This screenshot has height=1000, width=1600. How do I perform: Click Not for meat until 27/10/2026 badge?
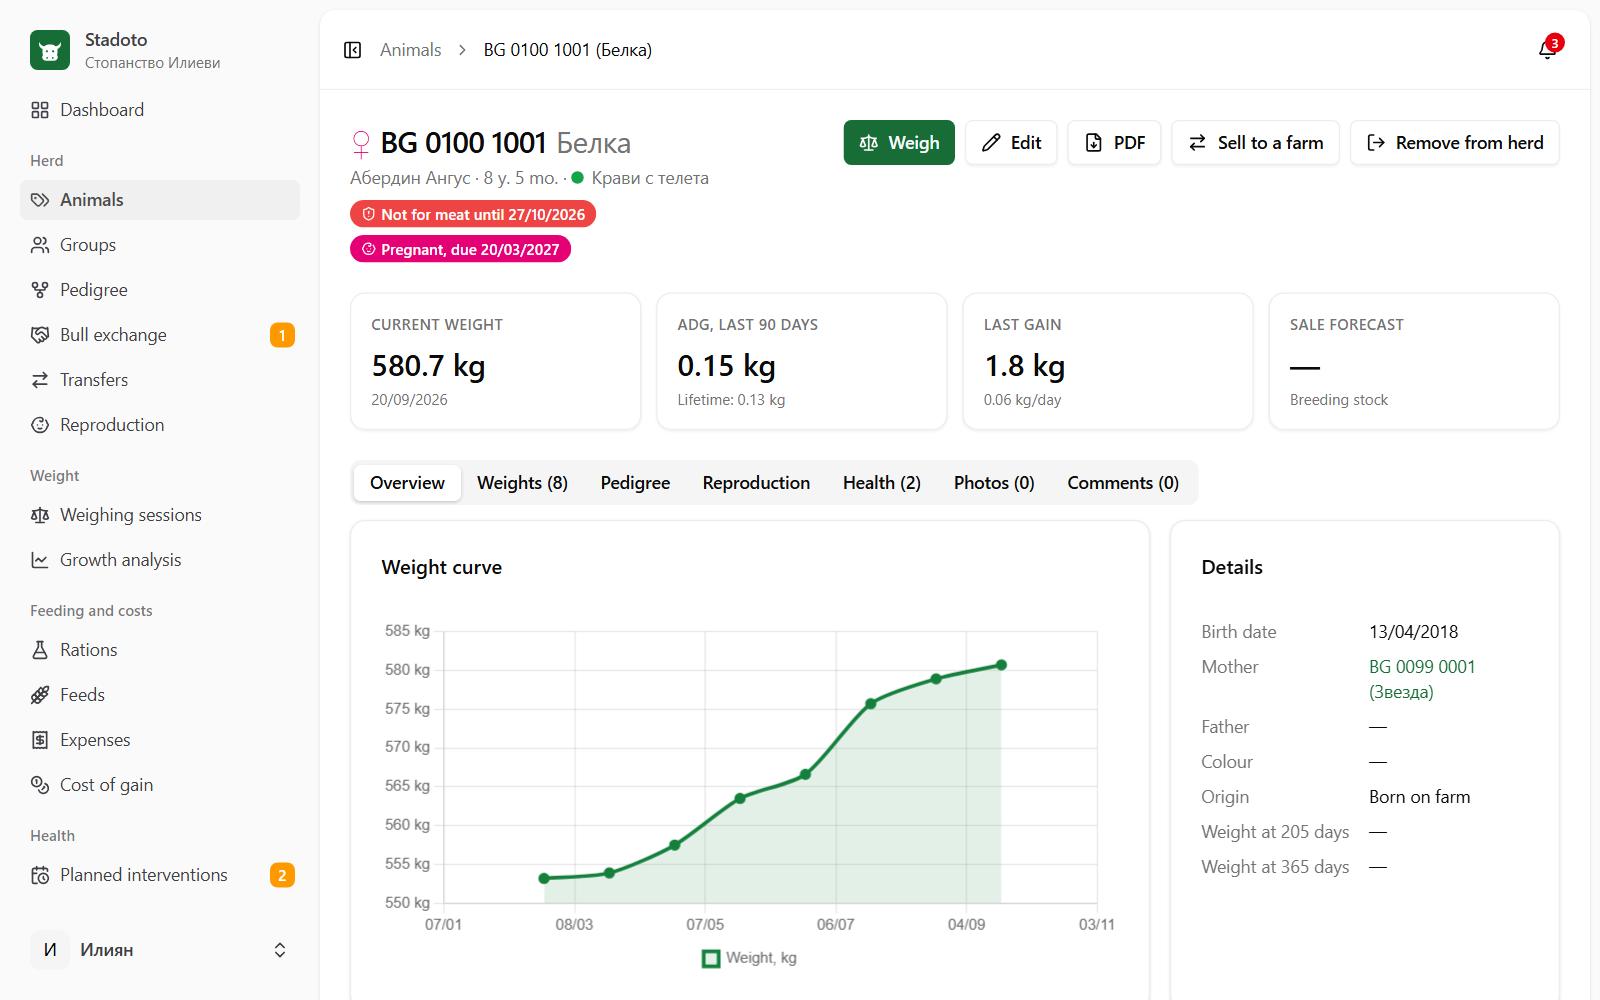[x=473, y=214]
